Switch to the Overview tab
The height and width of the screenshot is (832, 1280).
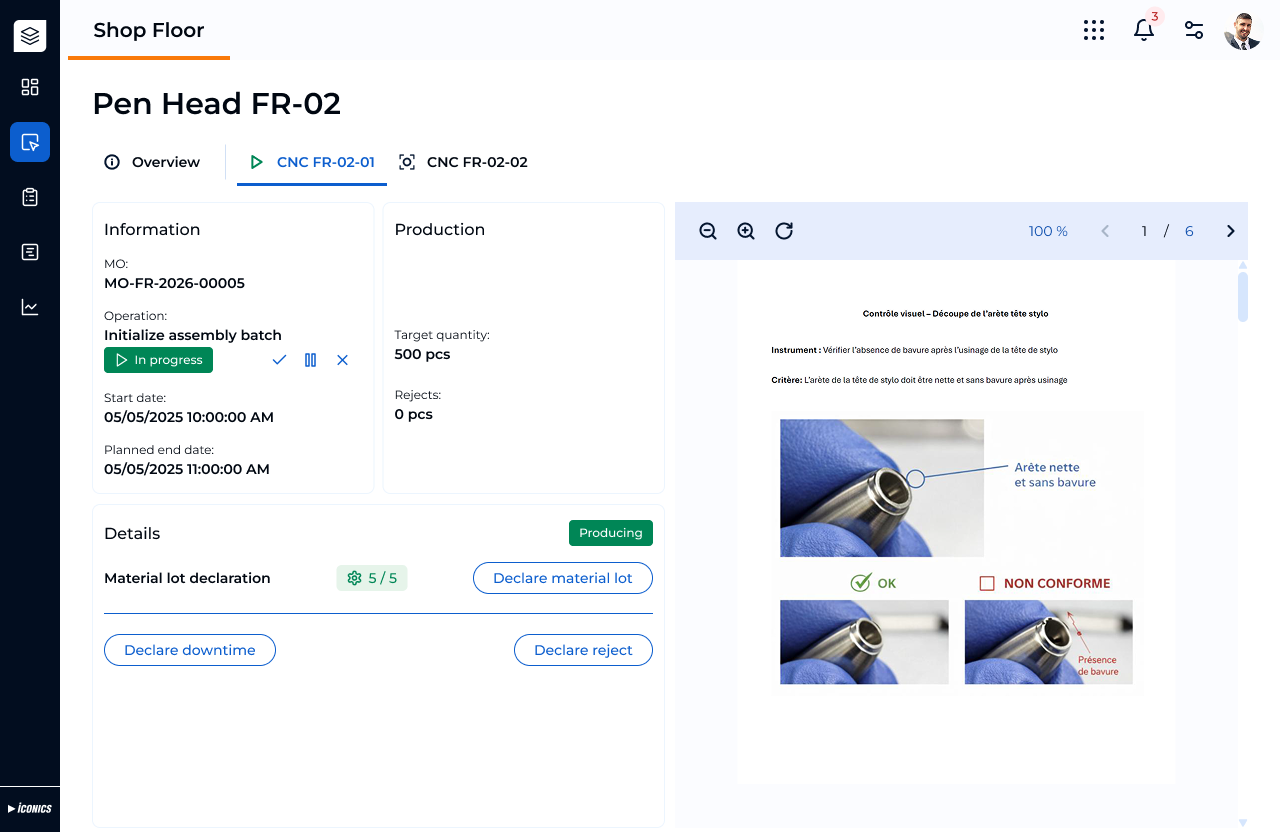point(152,162)
